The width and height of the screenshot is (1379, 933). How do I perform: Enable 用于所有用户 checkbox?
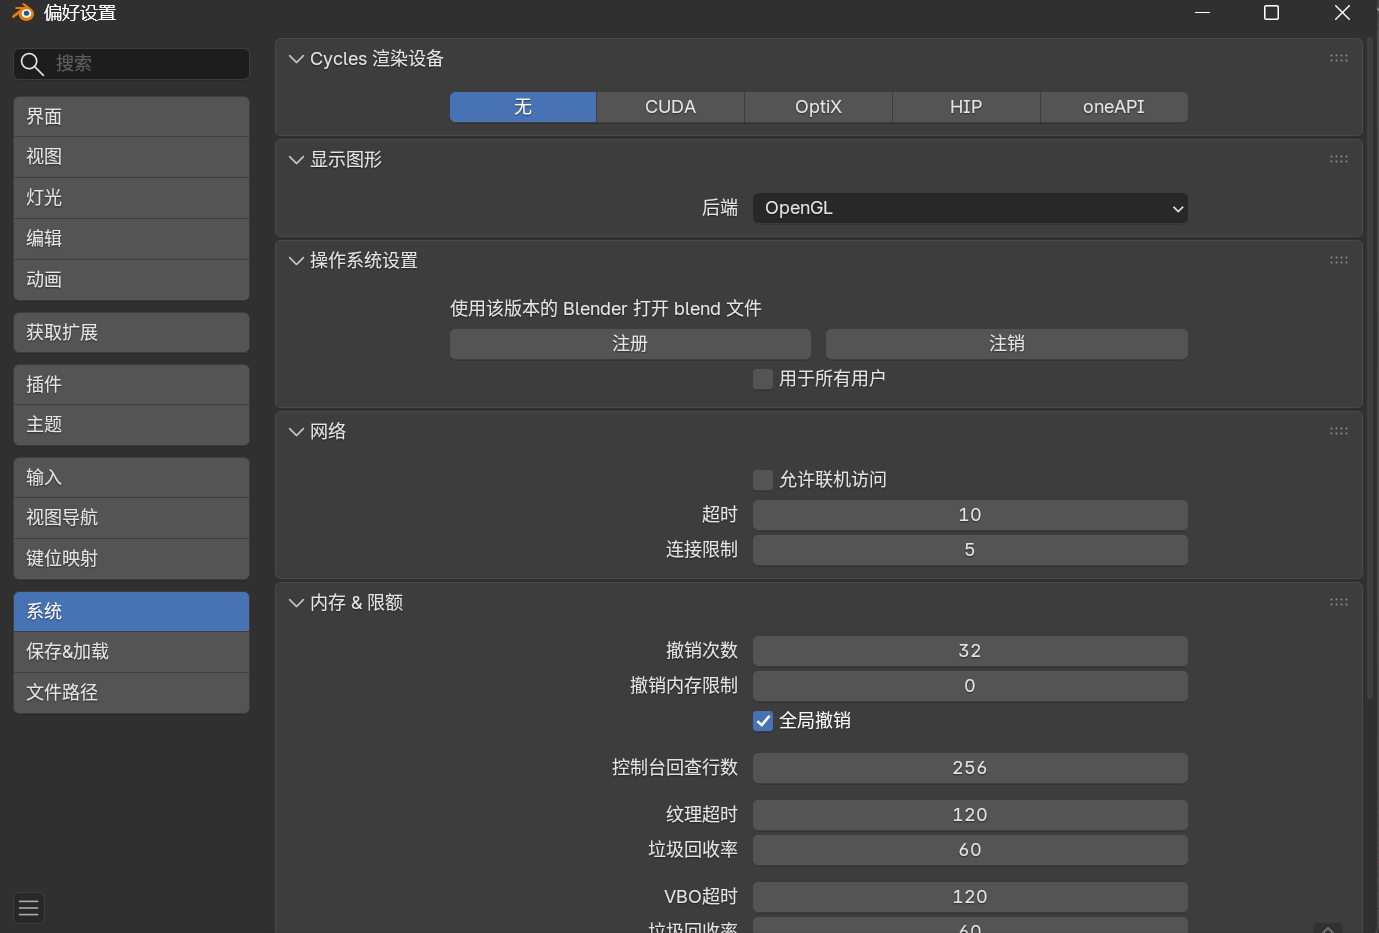coord(763,379)
